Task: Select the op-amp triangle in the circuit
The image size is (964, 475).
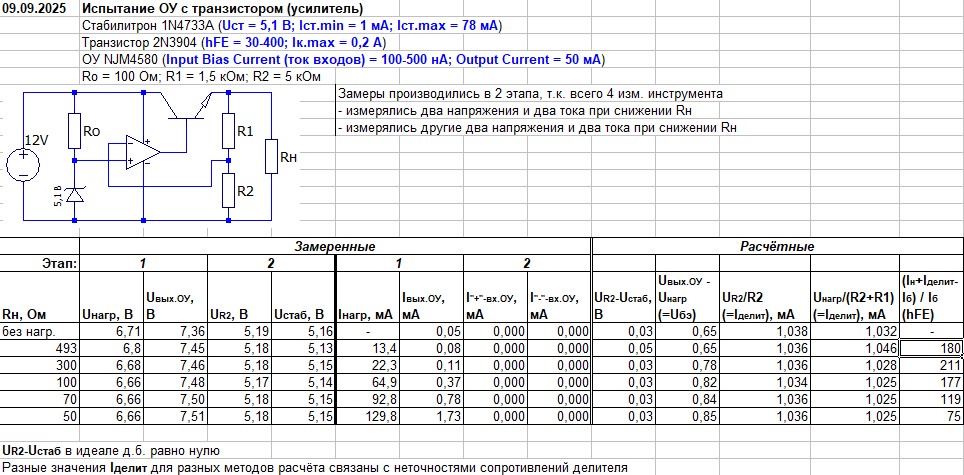Action: click(142, 152)
